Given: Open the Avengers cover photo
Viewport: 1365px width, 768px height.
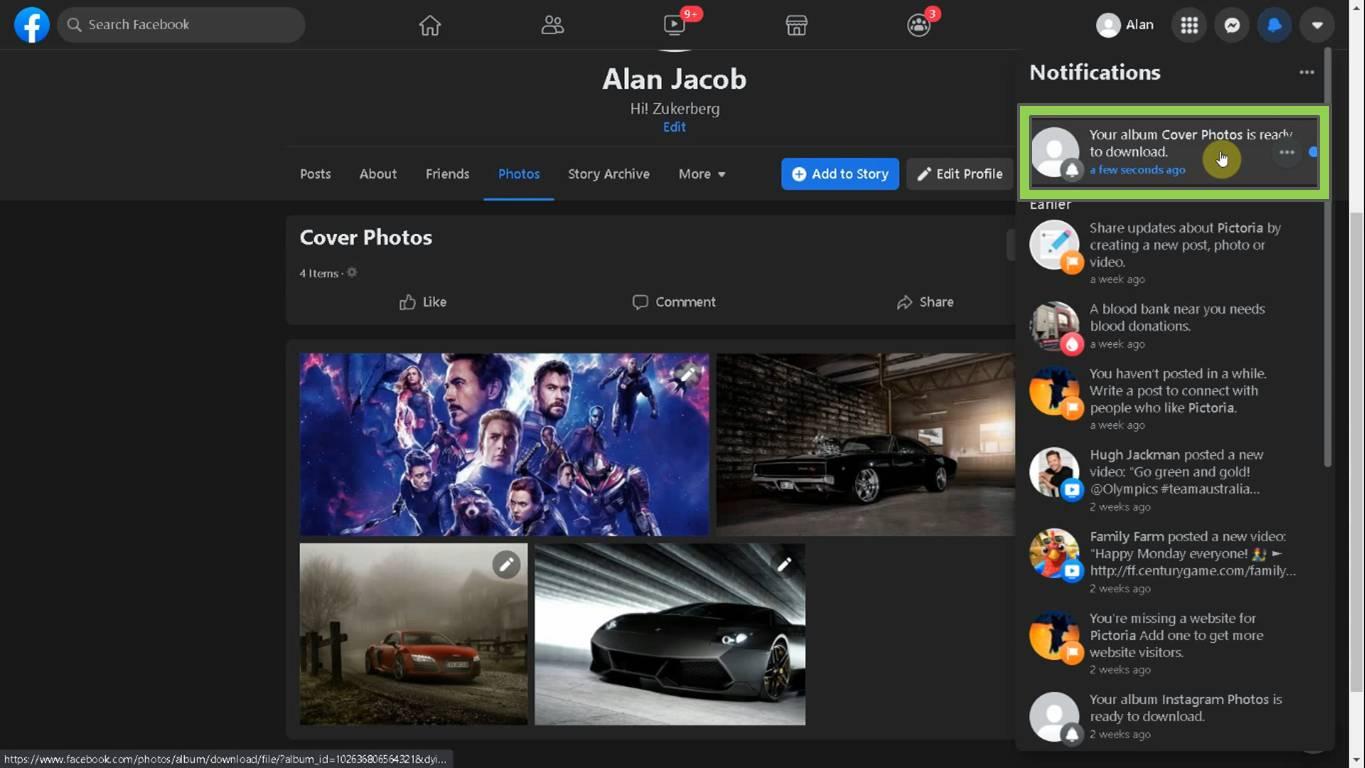Looking at the screenshot, I should point(504,444).
